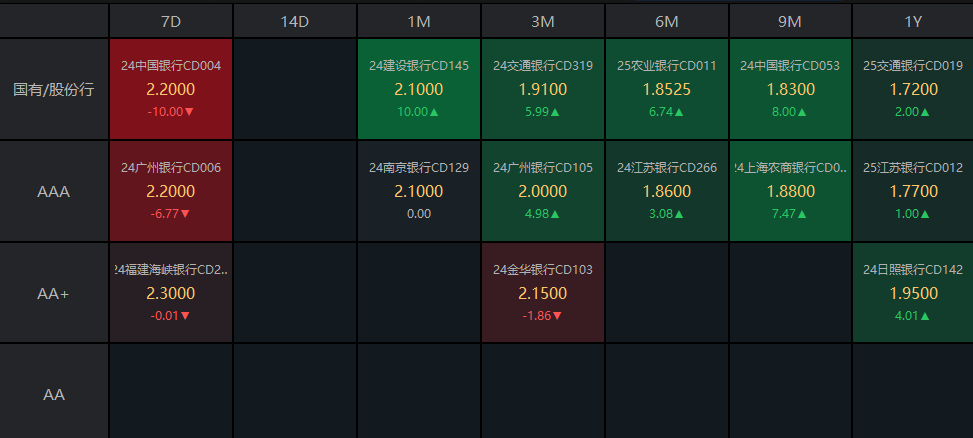Image resolution: width=973 pixels, height=438 pixels.
Task: Choose the 3M column header
Action: [x=542, y=20]
